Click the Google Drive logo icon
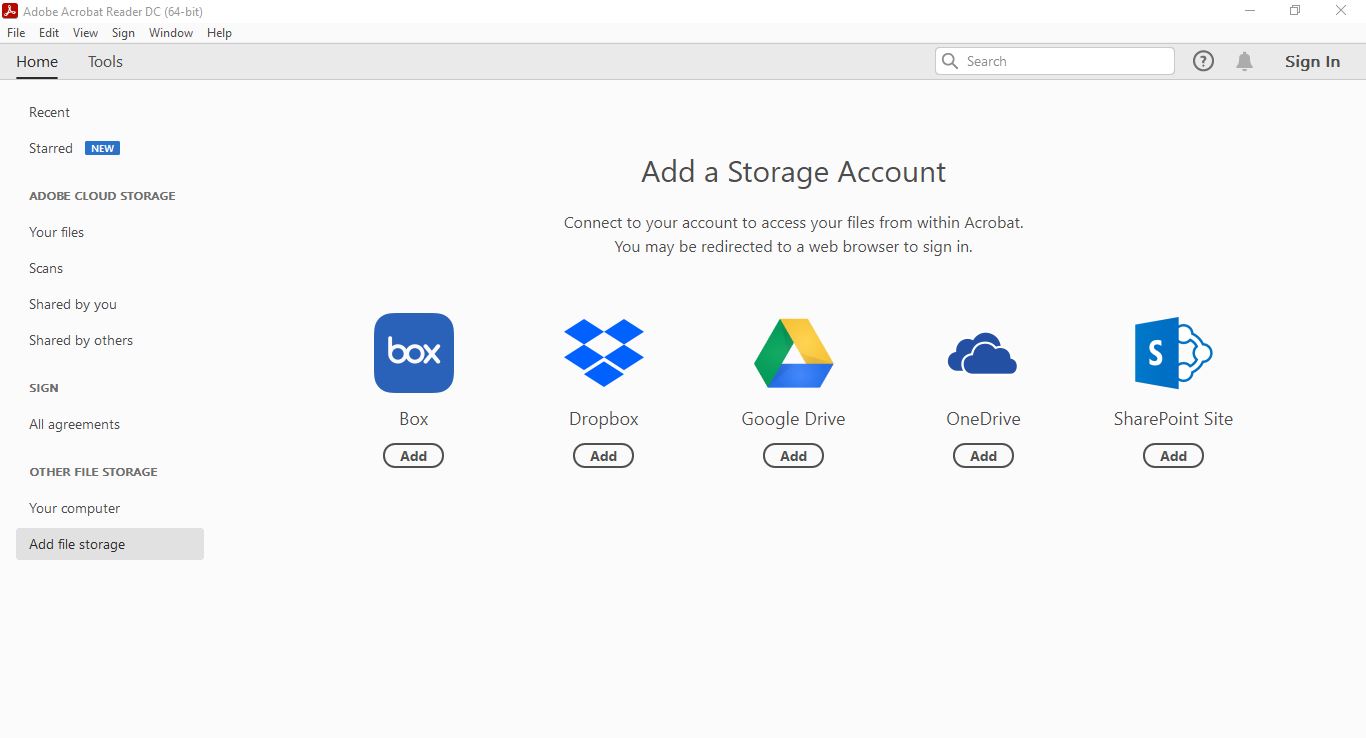The image size is (1366, 738). [x=794, y=353]
